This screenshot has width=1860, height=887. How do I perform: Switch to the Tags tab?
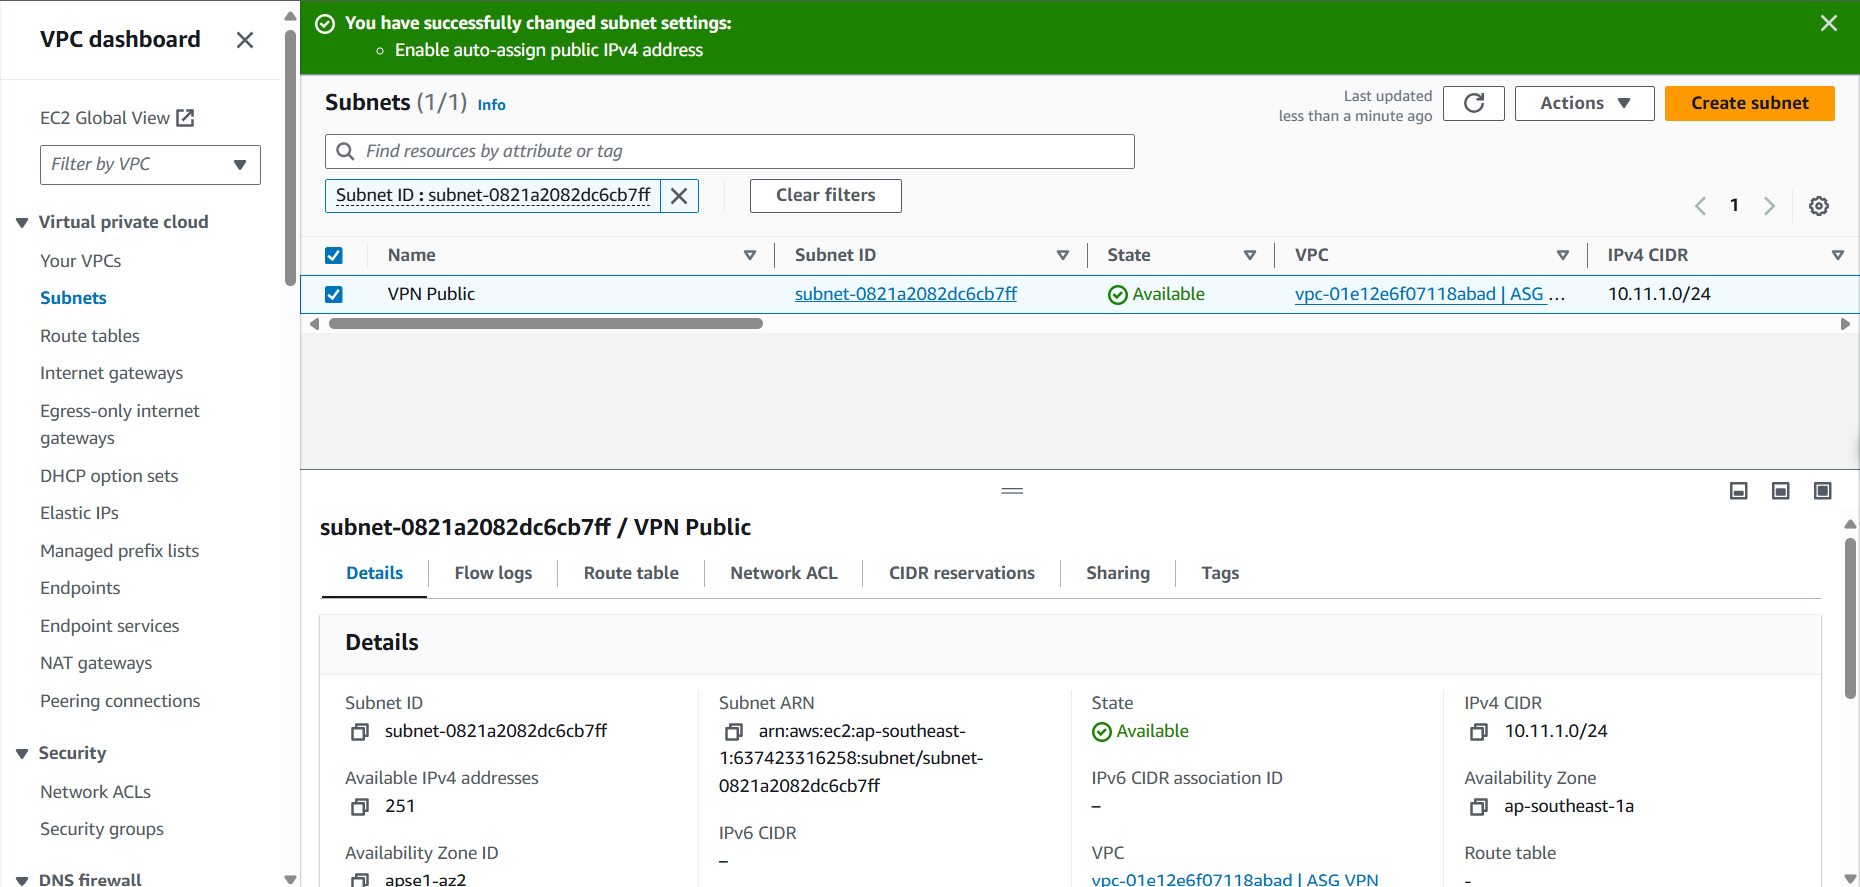tap(1220, 573)
